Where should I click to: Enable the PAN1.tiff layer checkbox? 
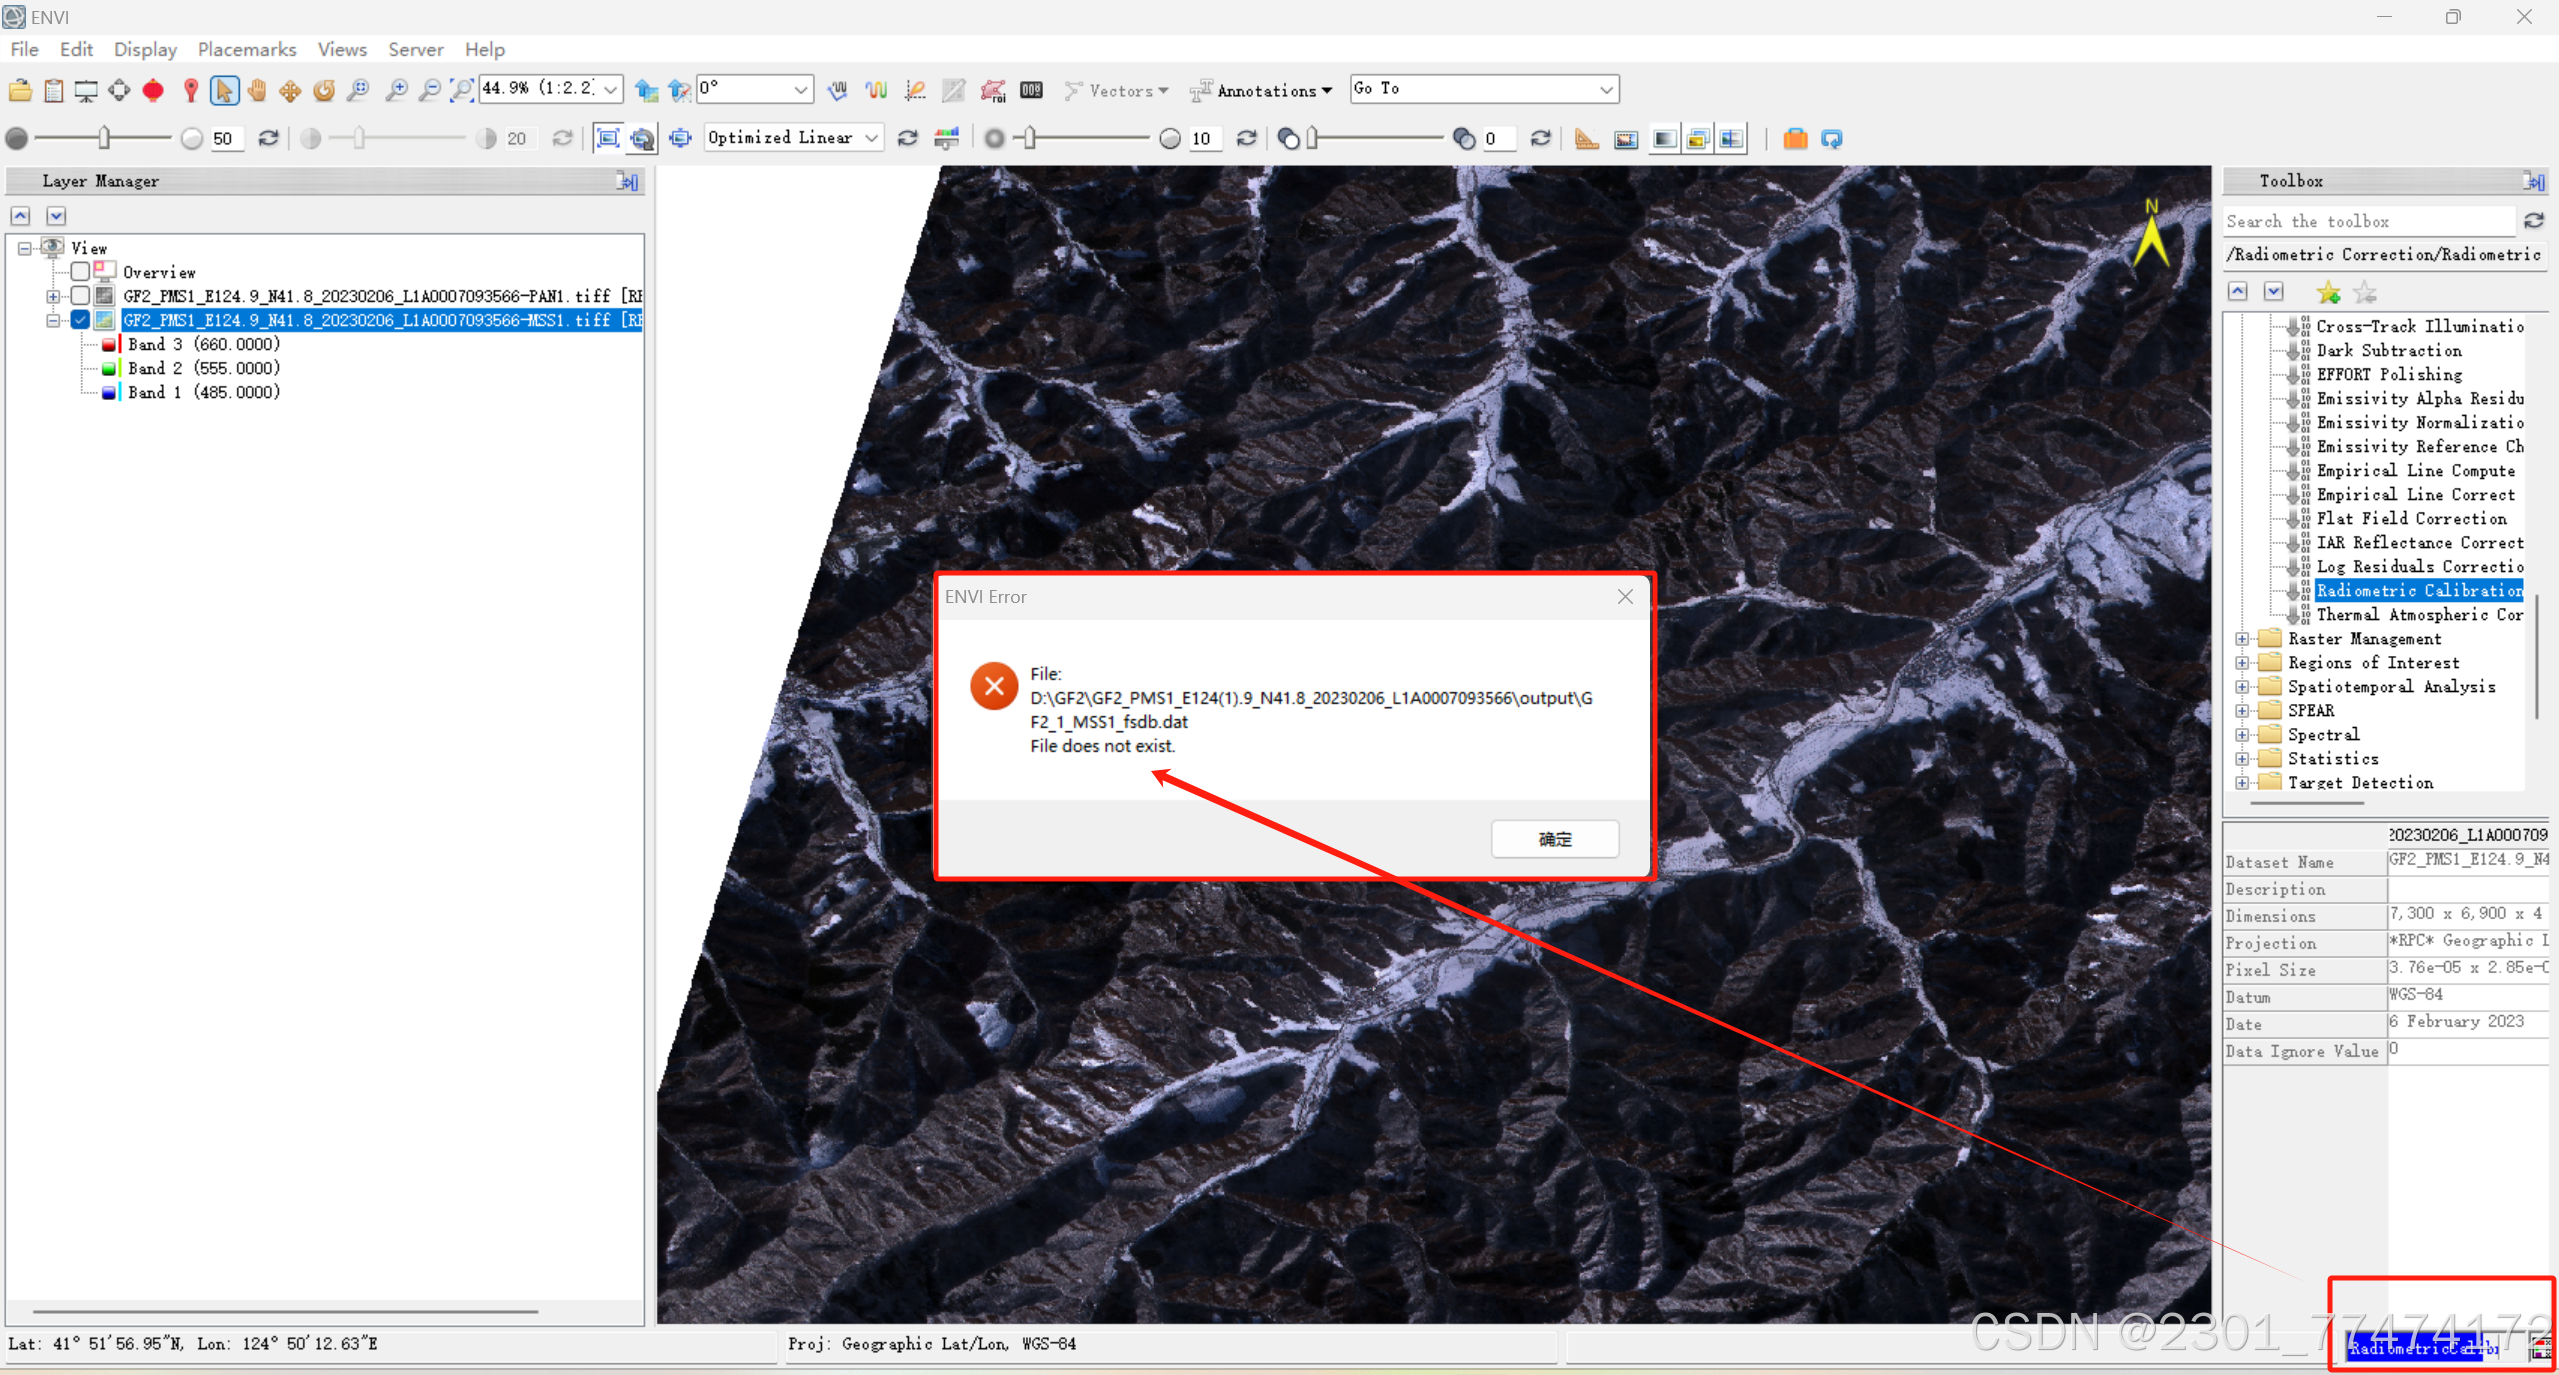(x=81, y=296)
